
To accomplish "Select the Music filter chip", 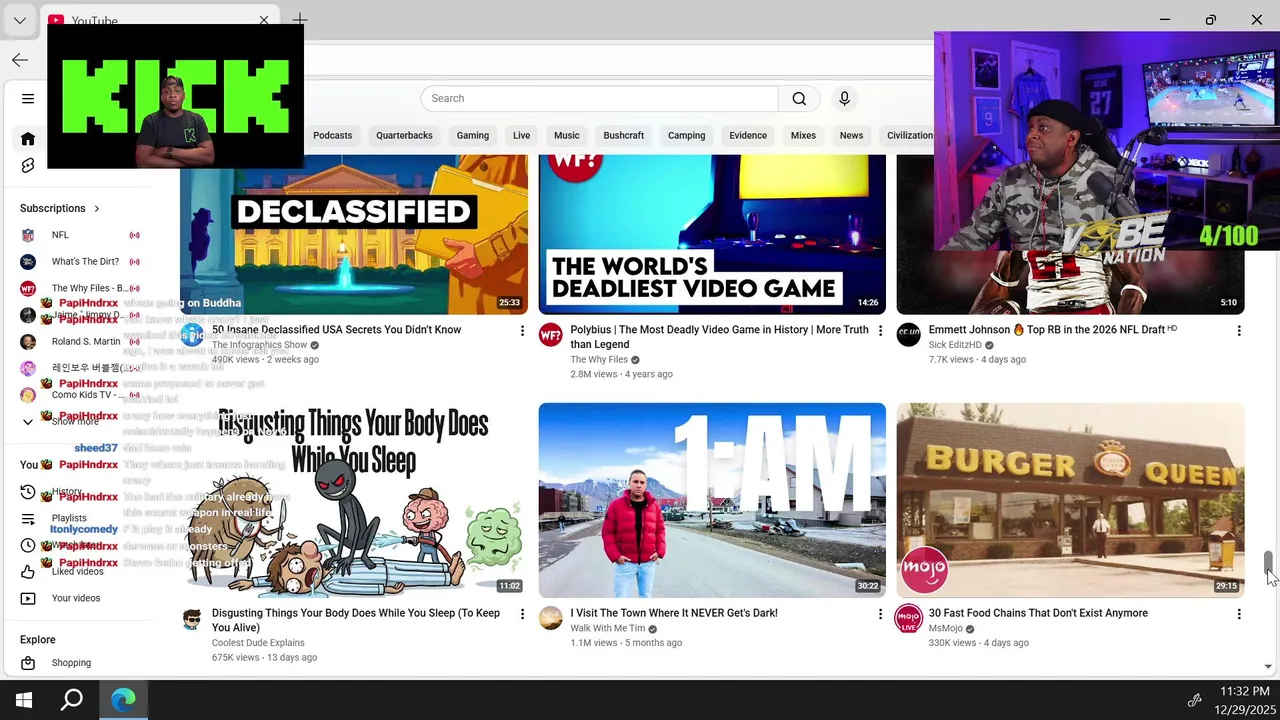I will [567, 135].
